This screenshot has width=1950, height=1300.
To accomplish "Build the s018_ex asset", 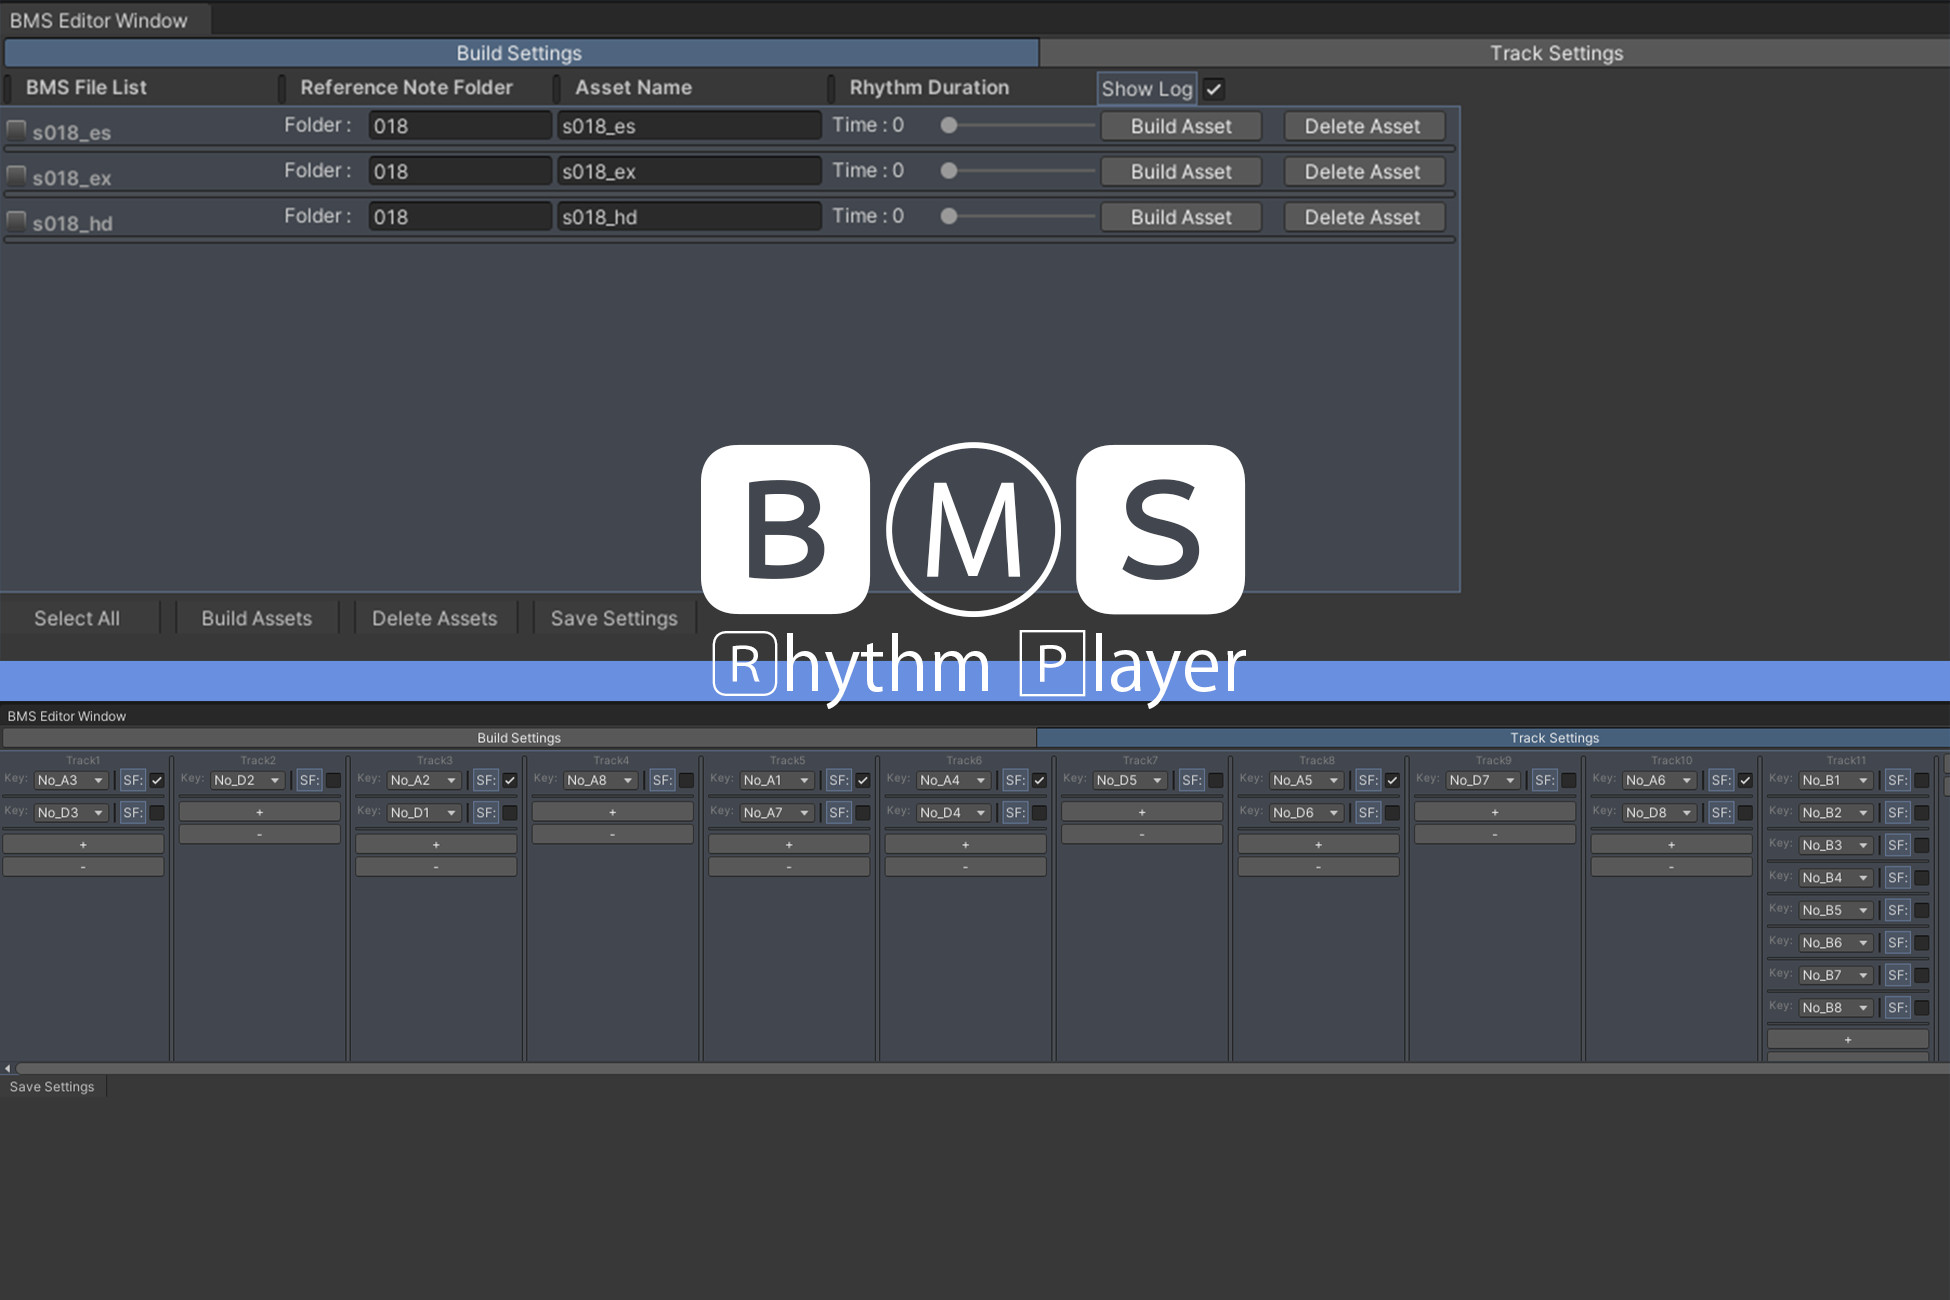I will pos(1180,171).
